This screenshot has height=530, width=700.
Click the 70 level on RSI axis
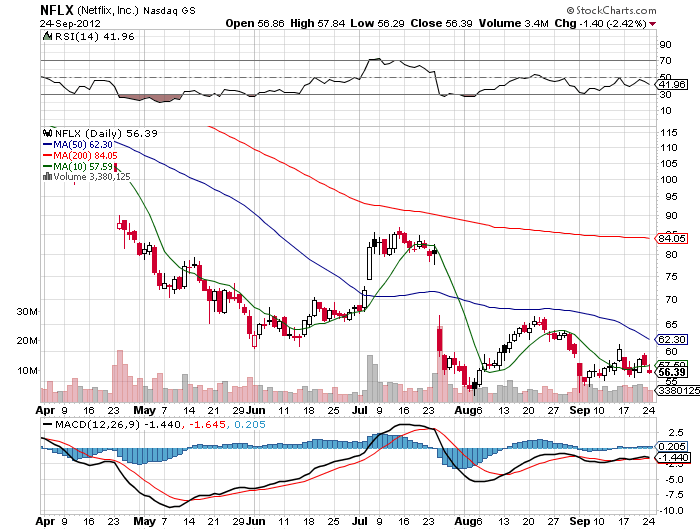tap(666, 60)
